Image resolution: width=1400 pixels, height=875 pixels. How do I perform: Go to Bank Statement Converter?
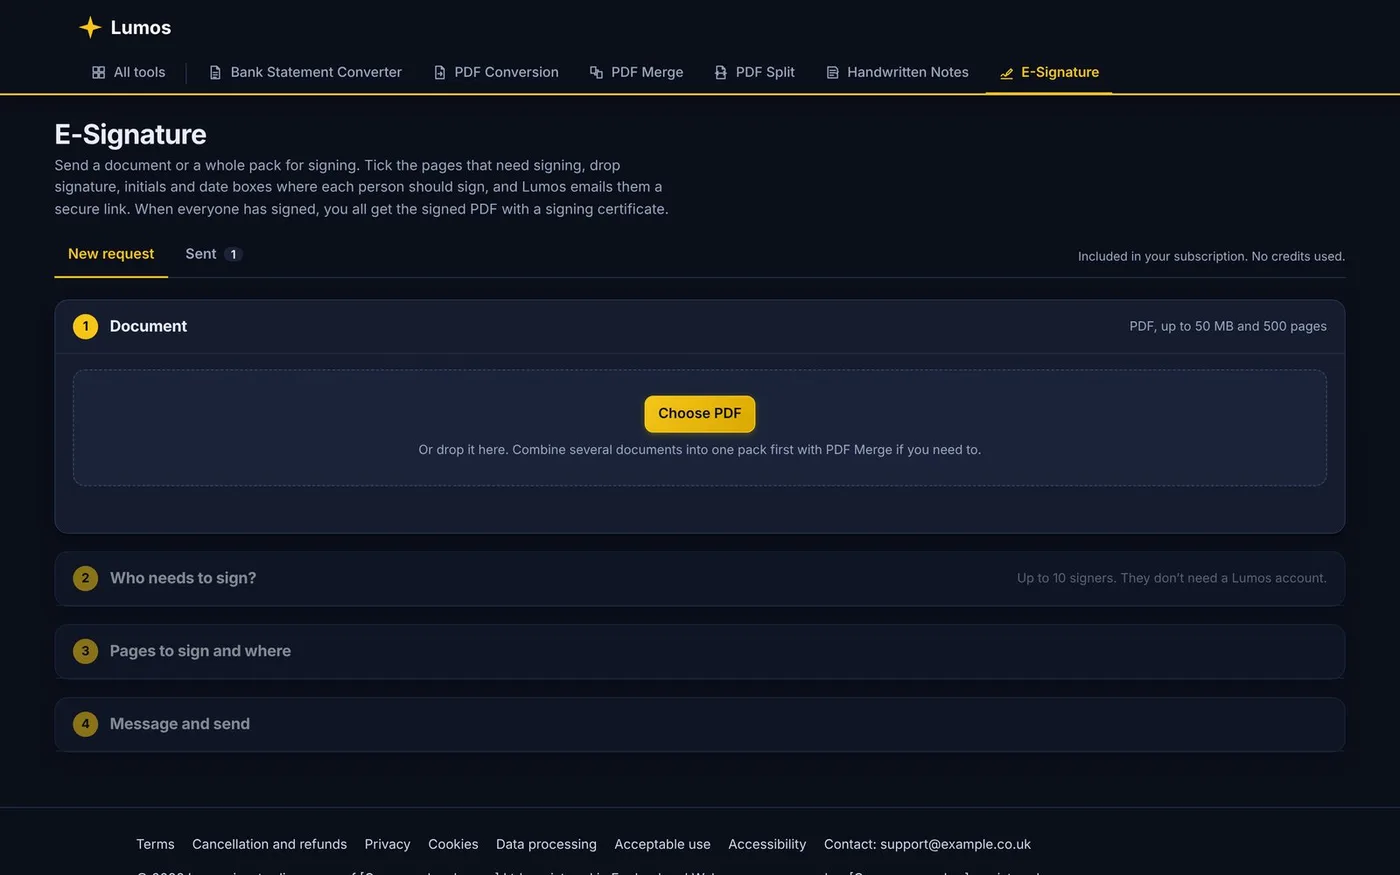click(x=305, y=72)
